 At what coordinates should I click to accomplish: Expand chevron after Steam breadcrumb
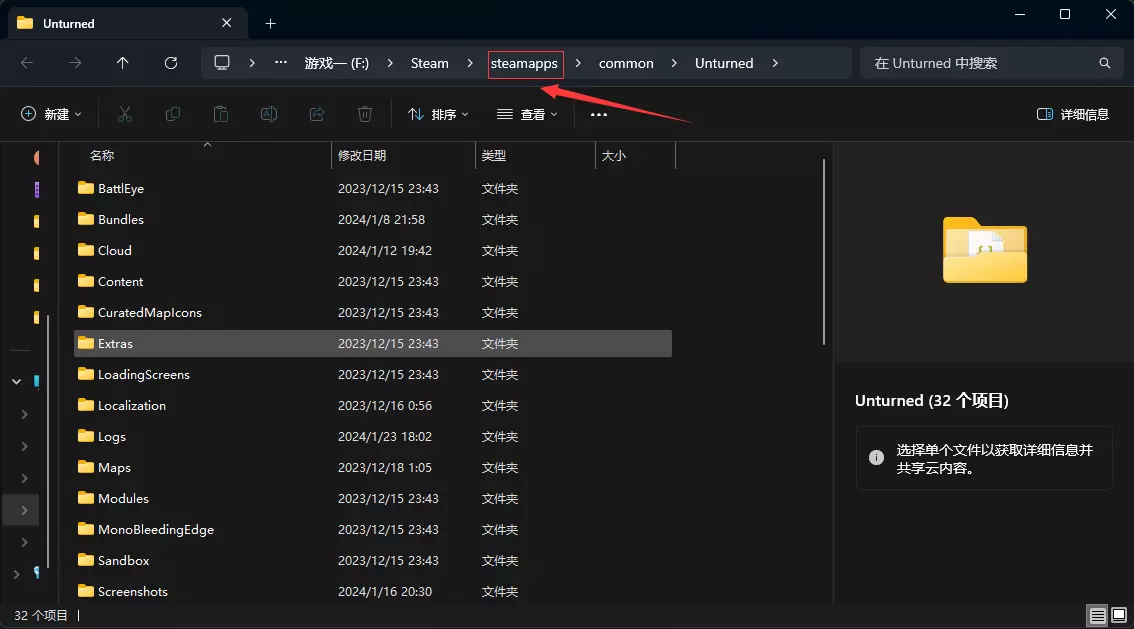click(x=470, y=63)
